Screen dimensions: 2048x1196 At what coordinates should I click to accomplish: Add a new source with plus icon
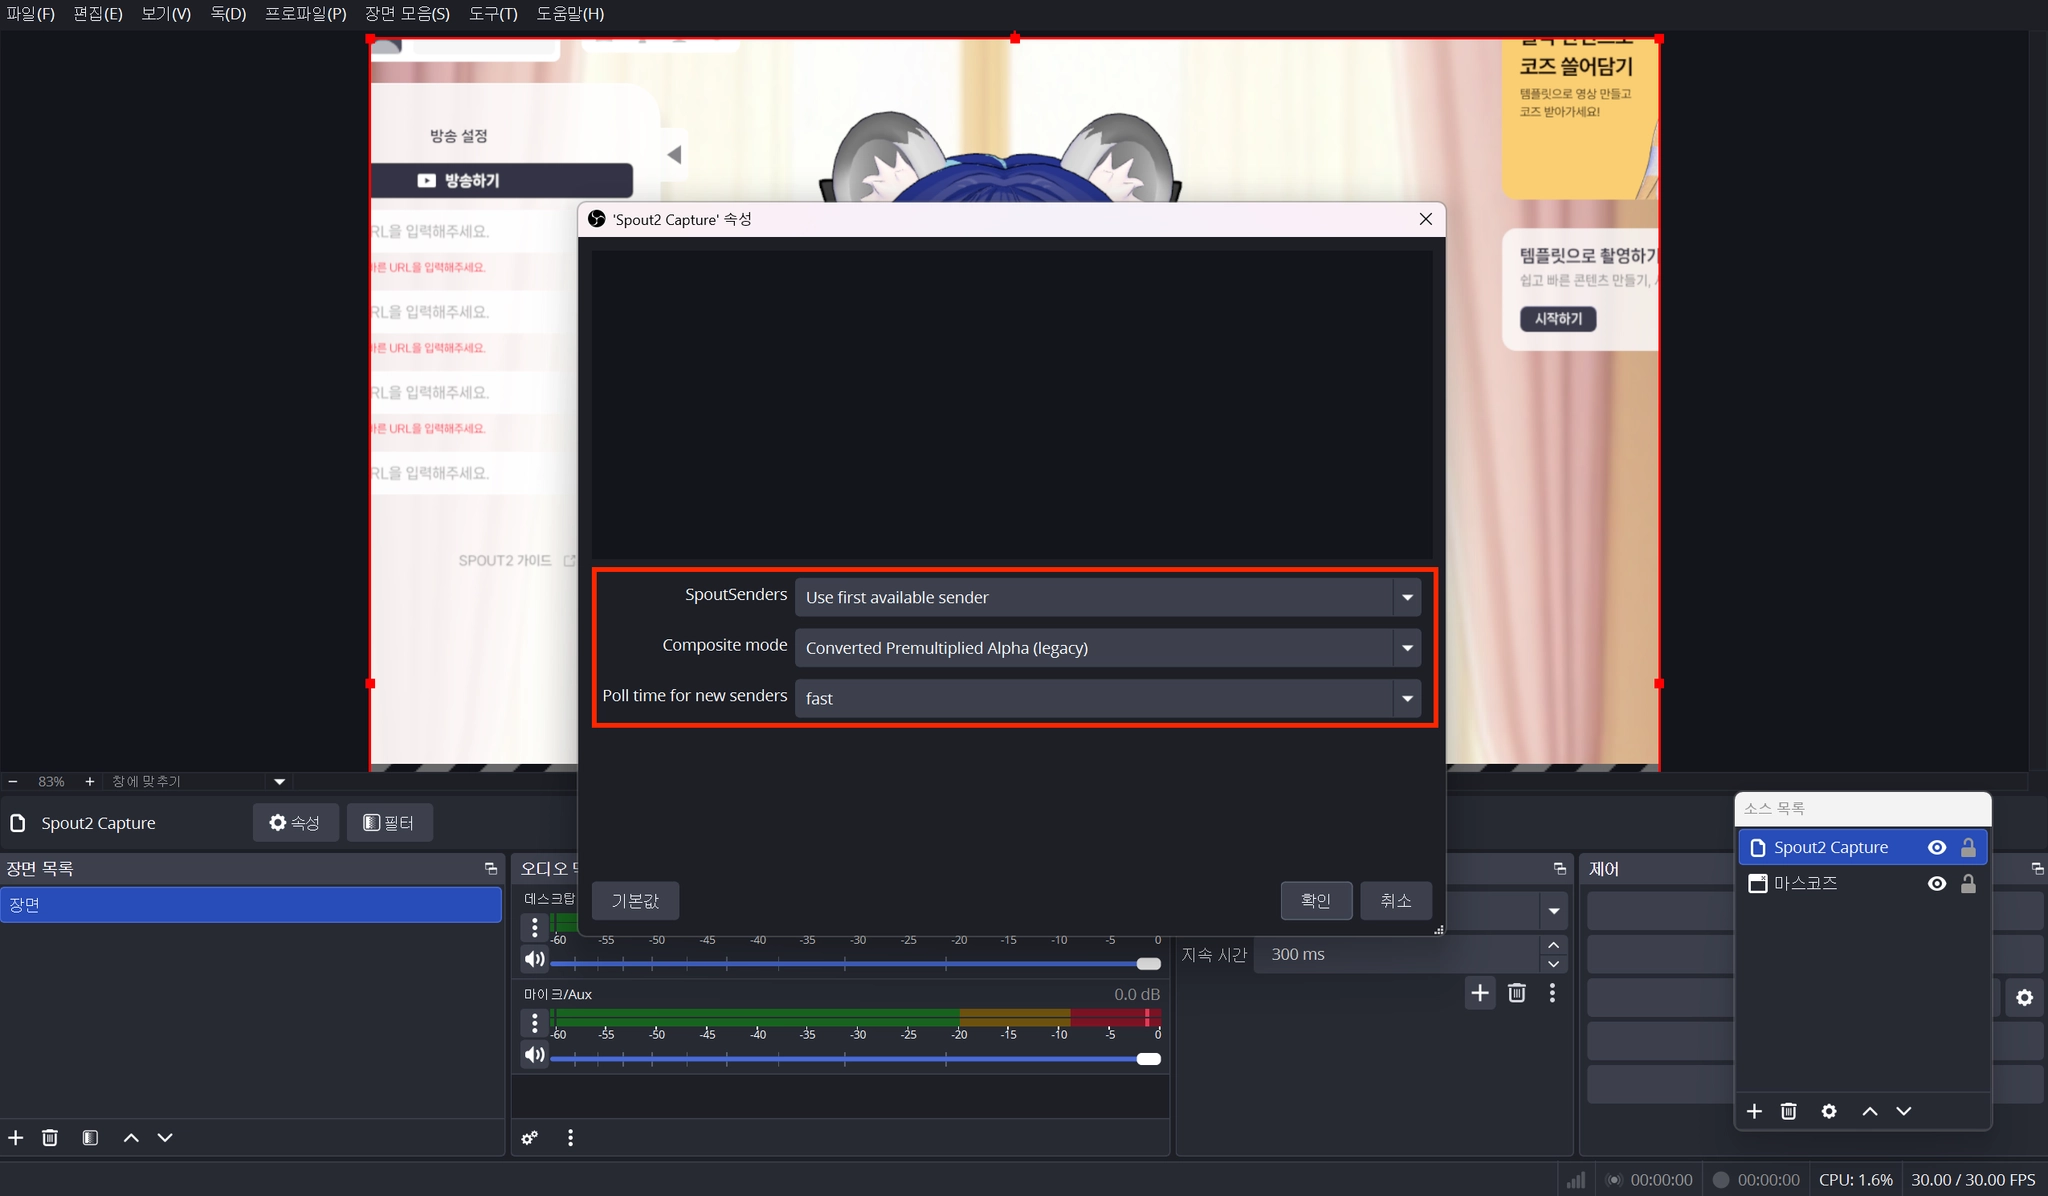pyautogui.click(x=1754, y=1111)
